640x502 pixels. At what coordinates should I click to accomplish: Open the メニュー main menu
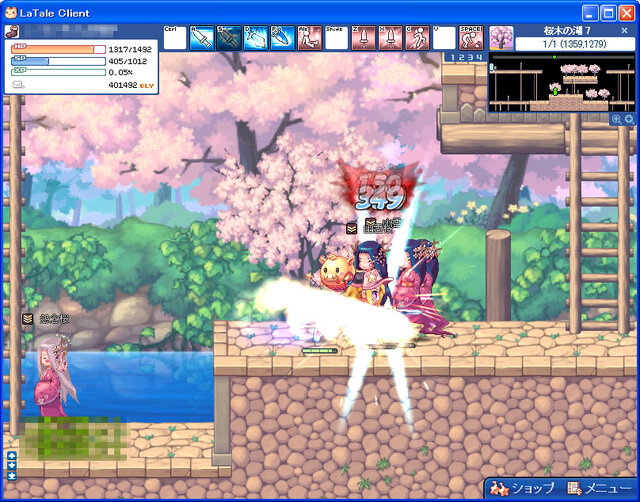click(598, 489)
